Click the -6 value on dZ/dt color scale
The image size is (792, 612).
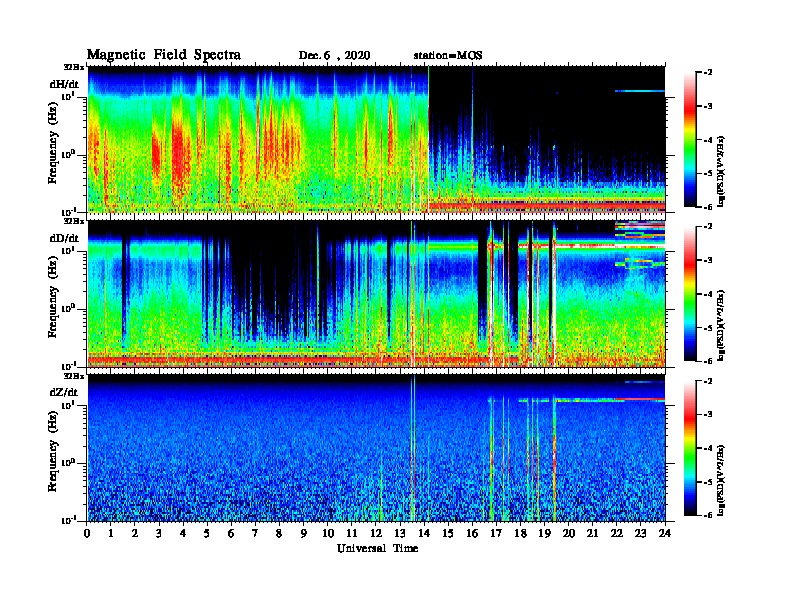point(708,515)
